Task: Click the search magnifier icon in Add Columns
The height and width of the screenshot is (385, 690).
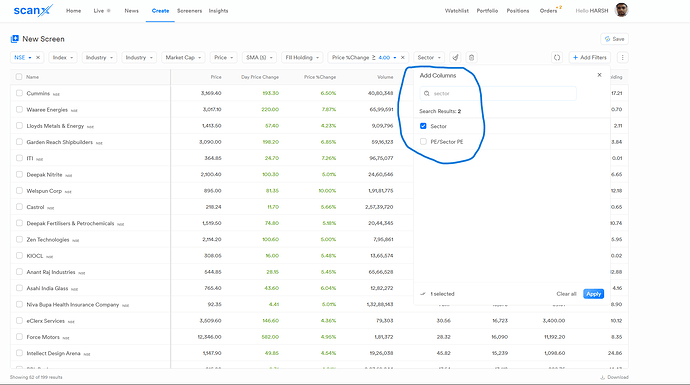Action: tap(427, 93)
